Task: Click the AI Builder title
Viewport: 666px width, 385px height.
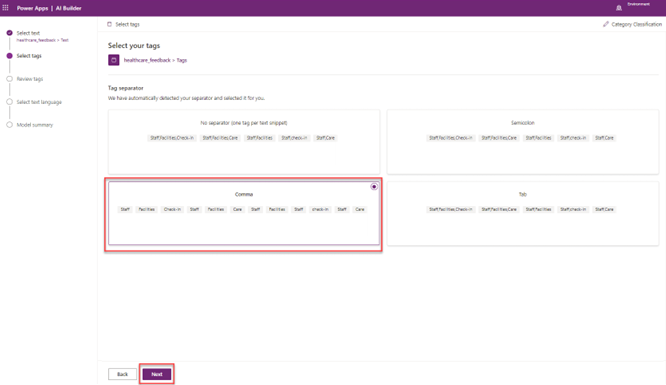Action: (x=68, y=8)
